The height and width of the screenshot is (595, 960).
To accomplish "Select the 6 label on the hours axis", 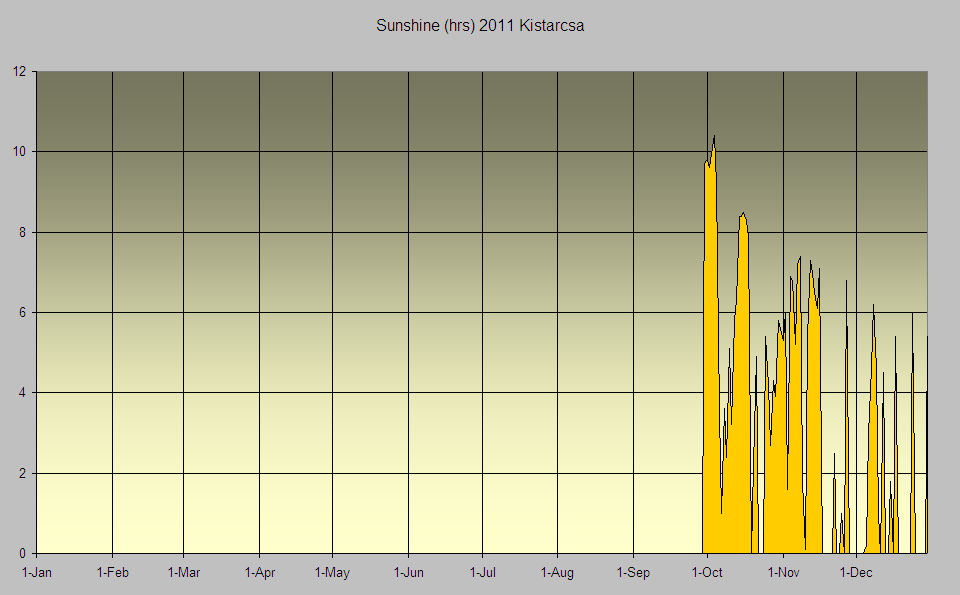I will click(23, 312).
